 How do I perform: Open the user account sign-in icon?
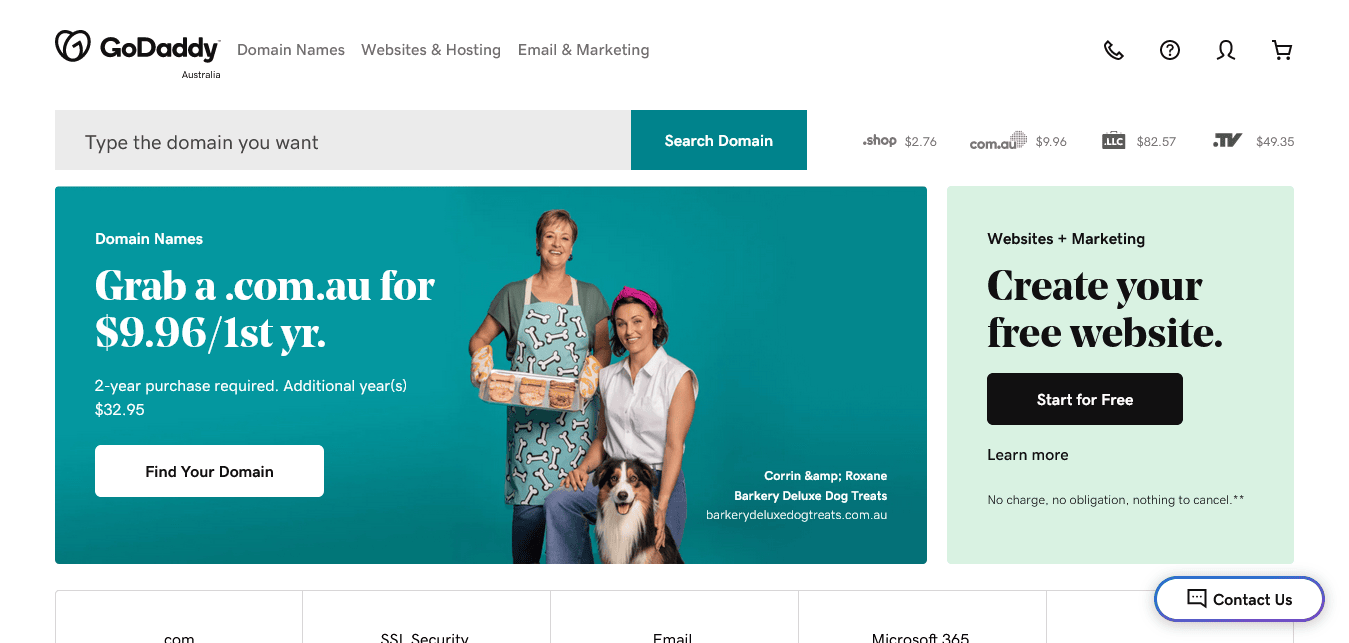click(x=1226, y=50)
